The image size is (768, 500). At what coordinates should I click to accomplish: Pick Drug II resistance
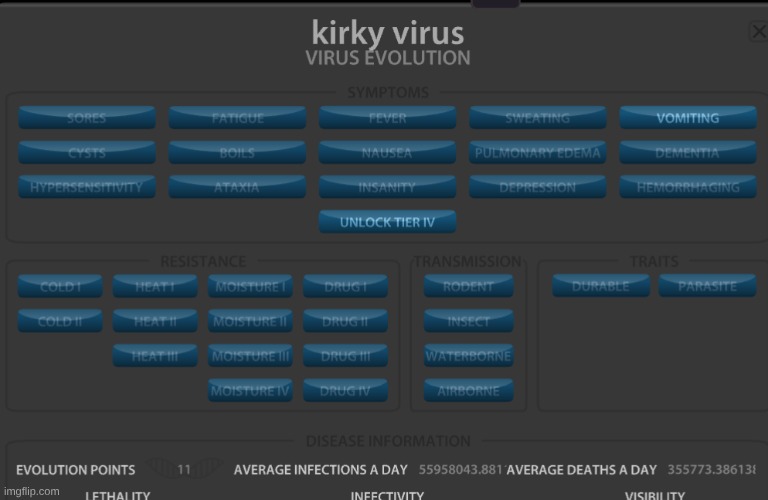[x=345, y=321]
